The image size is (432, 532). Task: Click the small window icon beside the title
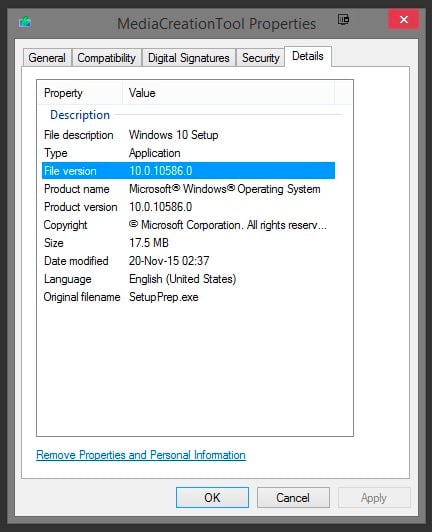(x=343, y=19)
